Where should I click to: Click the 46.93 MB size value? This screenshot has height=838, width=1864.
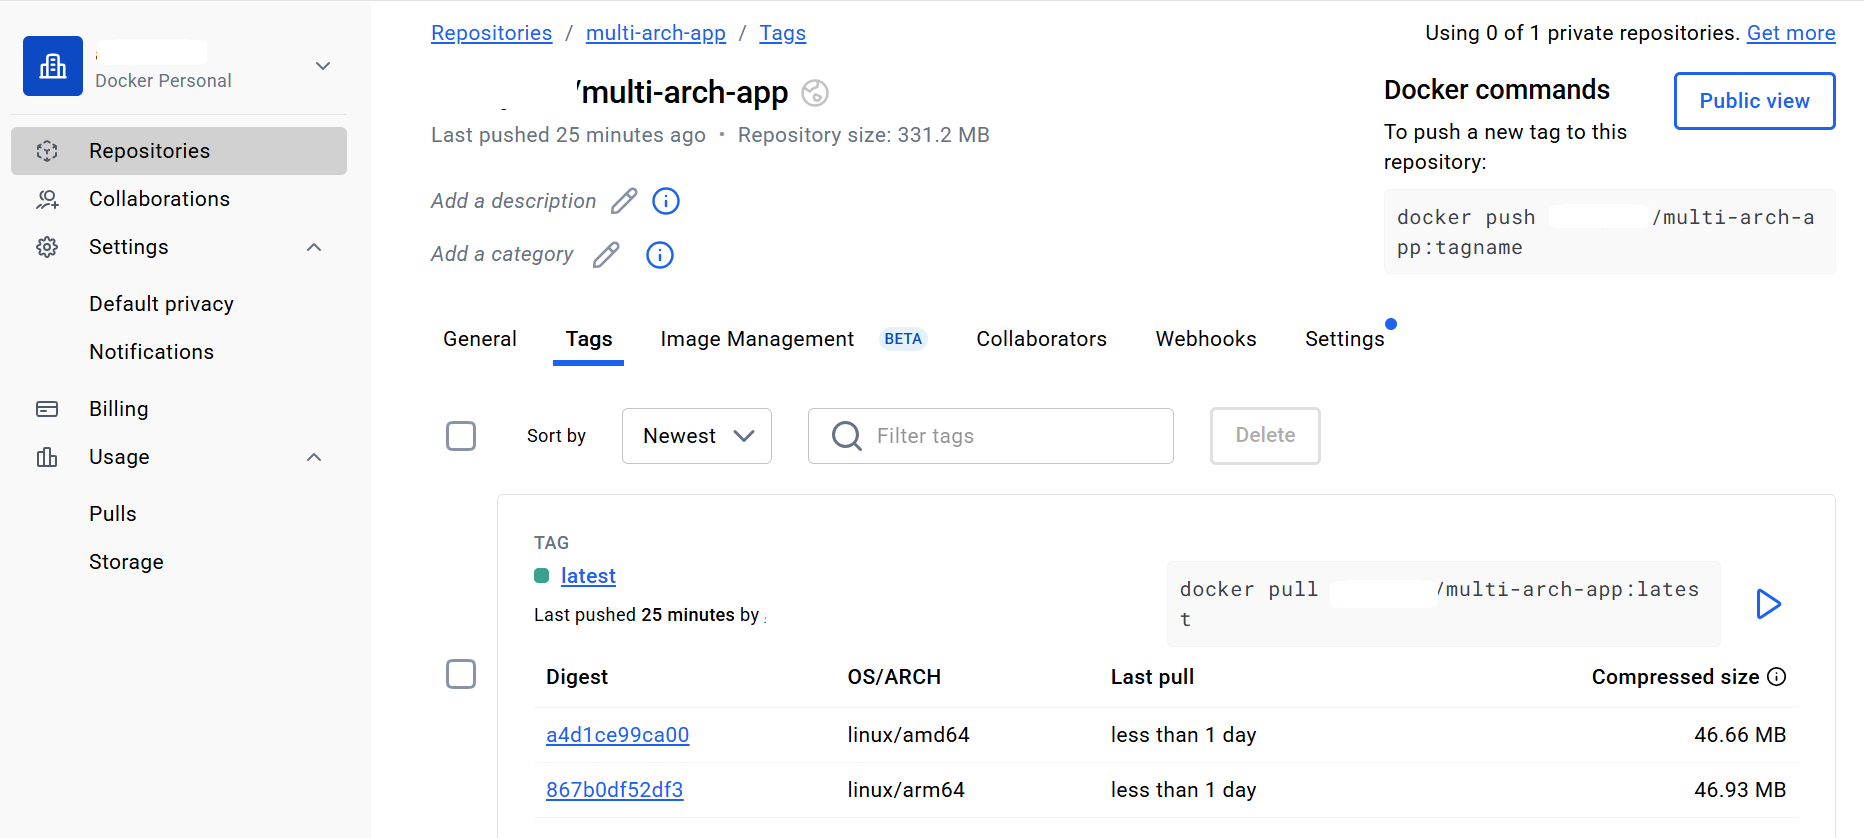click(1740, 790)
